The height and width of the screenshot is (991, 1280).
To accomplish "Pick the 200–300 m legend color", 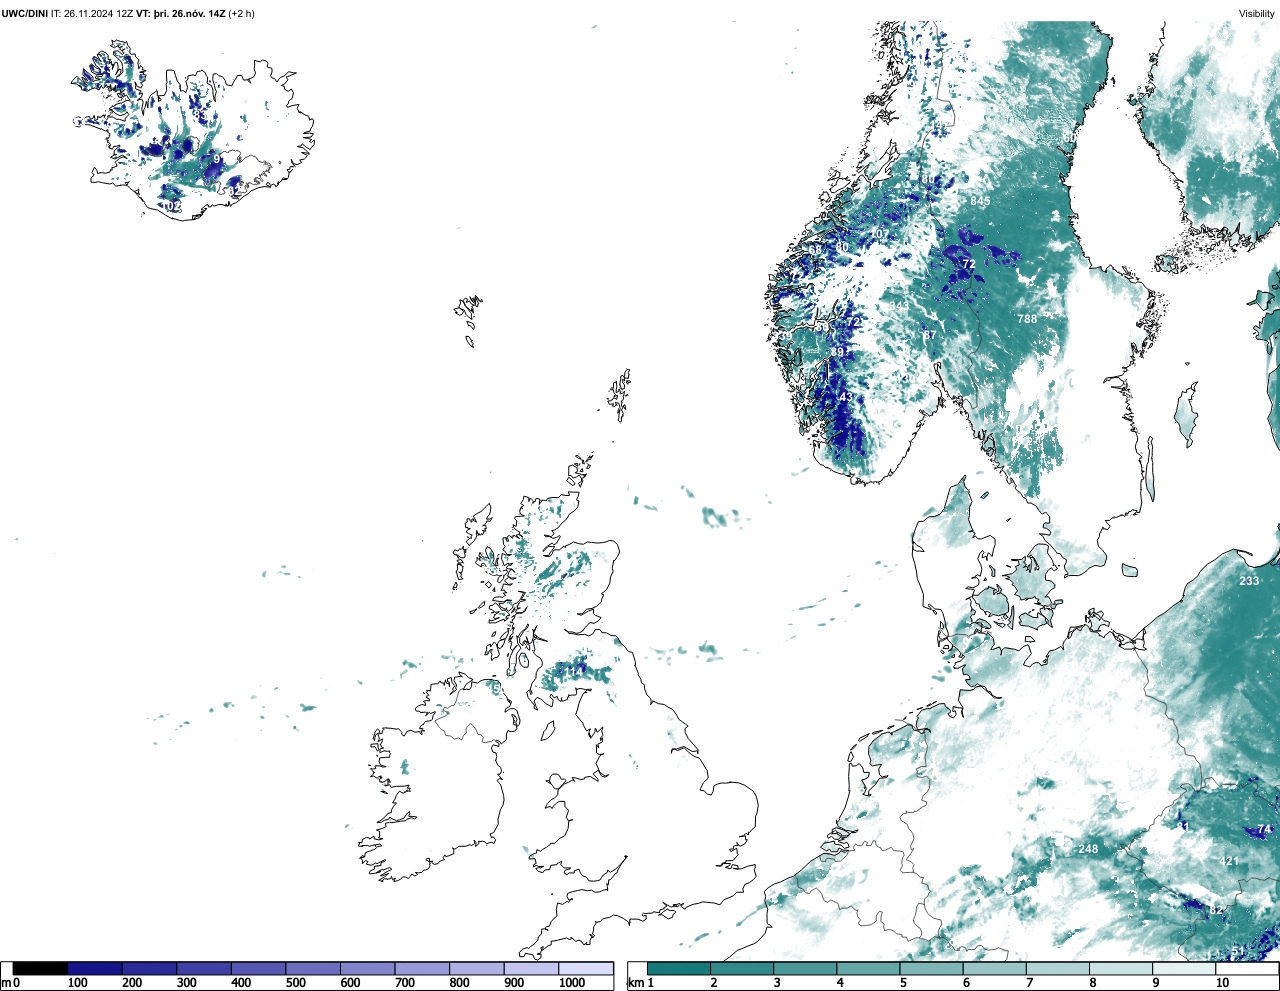I will pyautogui.click(x=149, y=968).
